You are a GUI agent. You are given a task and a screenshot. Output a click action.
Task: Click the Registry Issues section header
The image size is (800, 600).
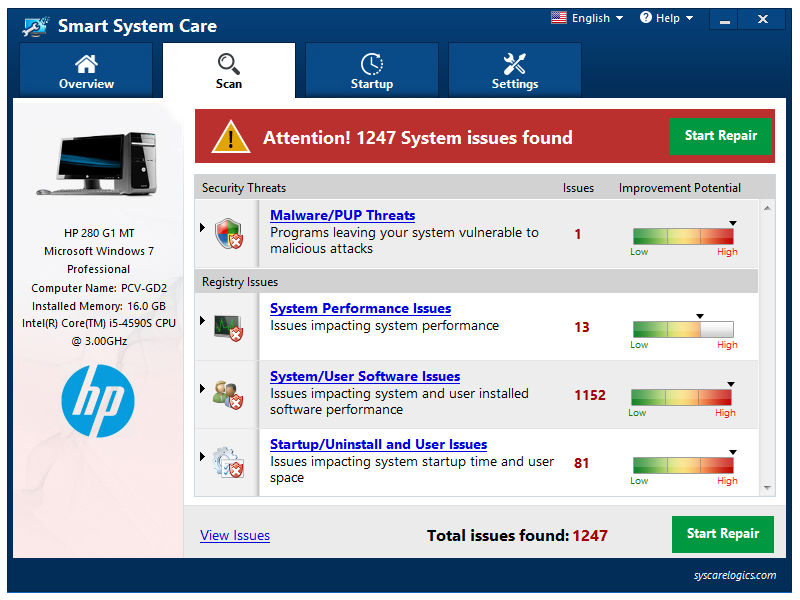point(240,282)
